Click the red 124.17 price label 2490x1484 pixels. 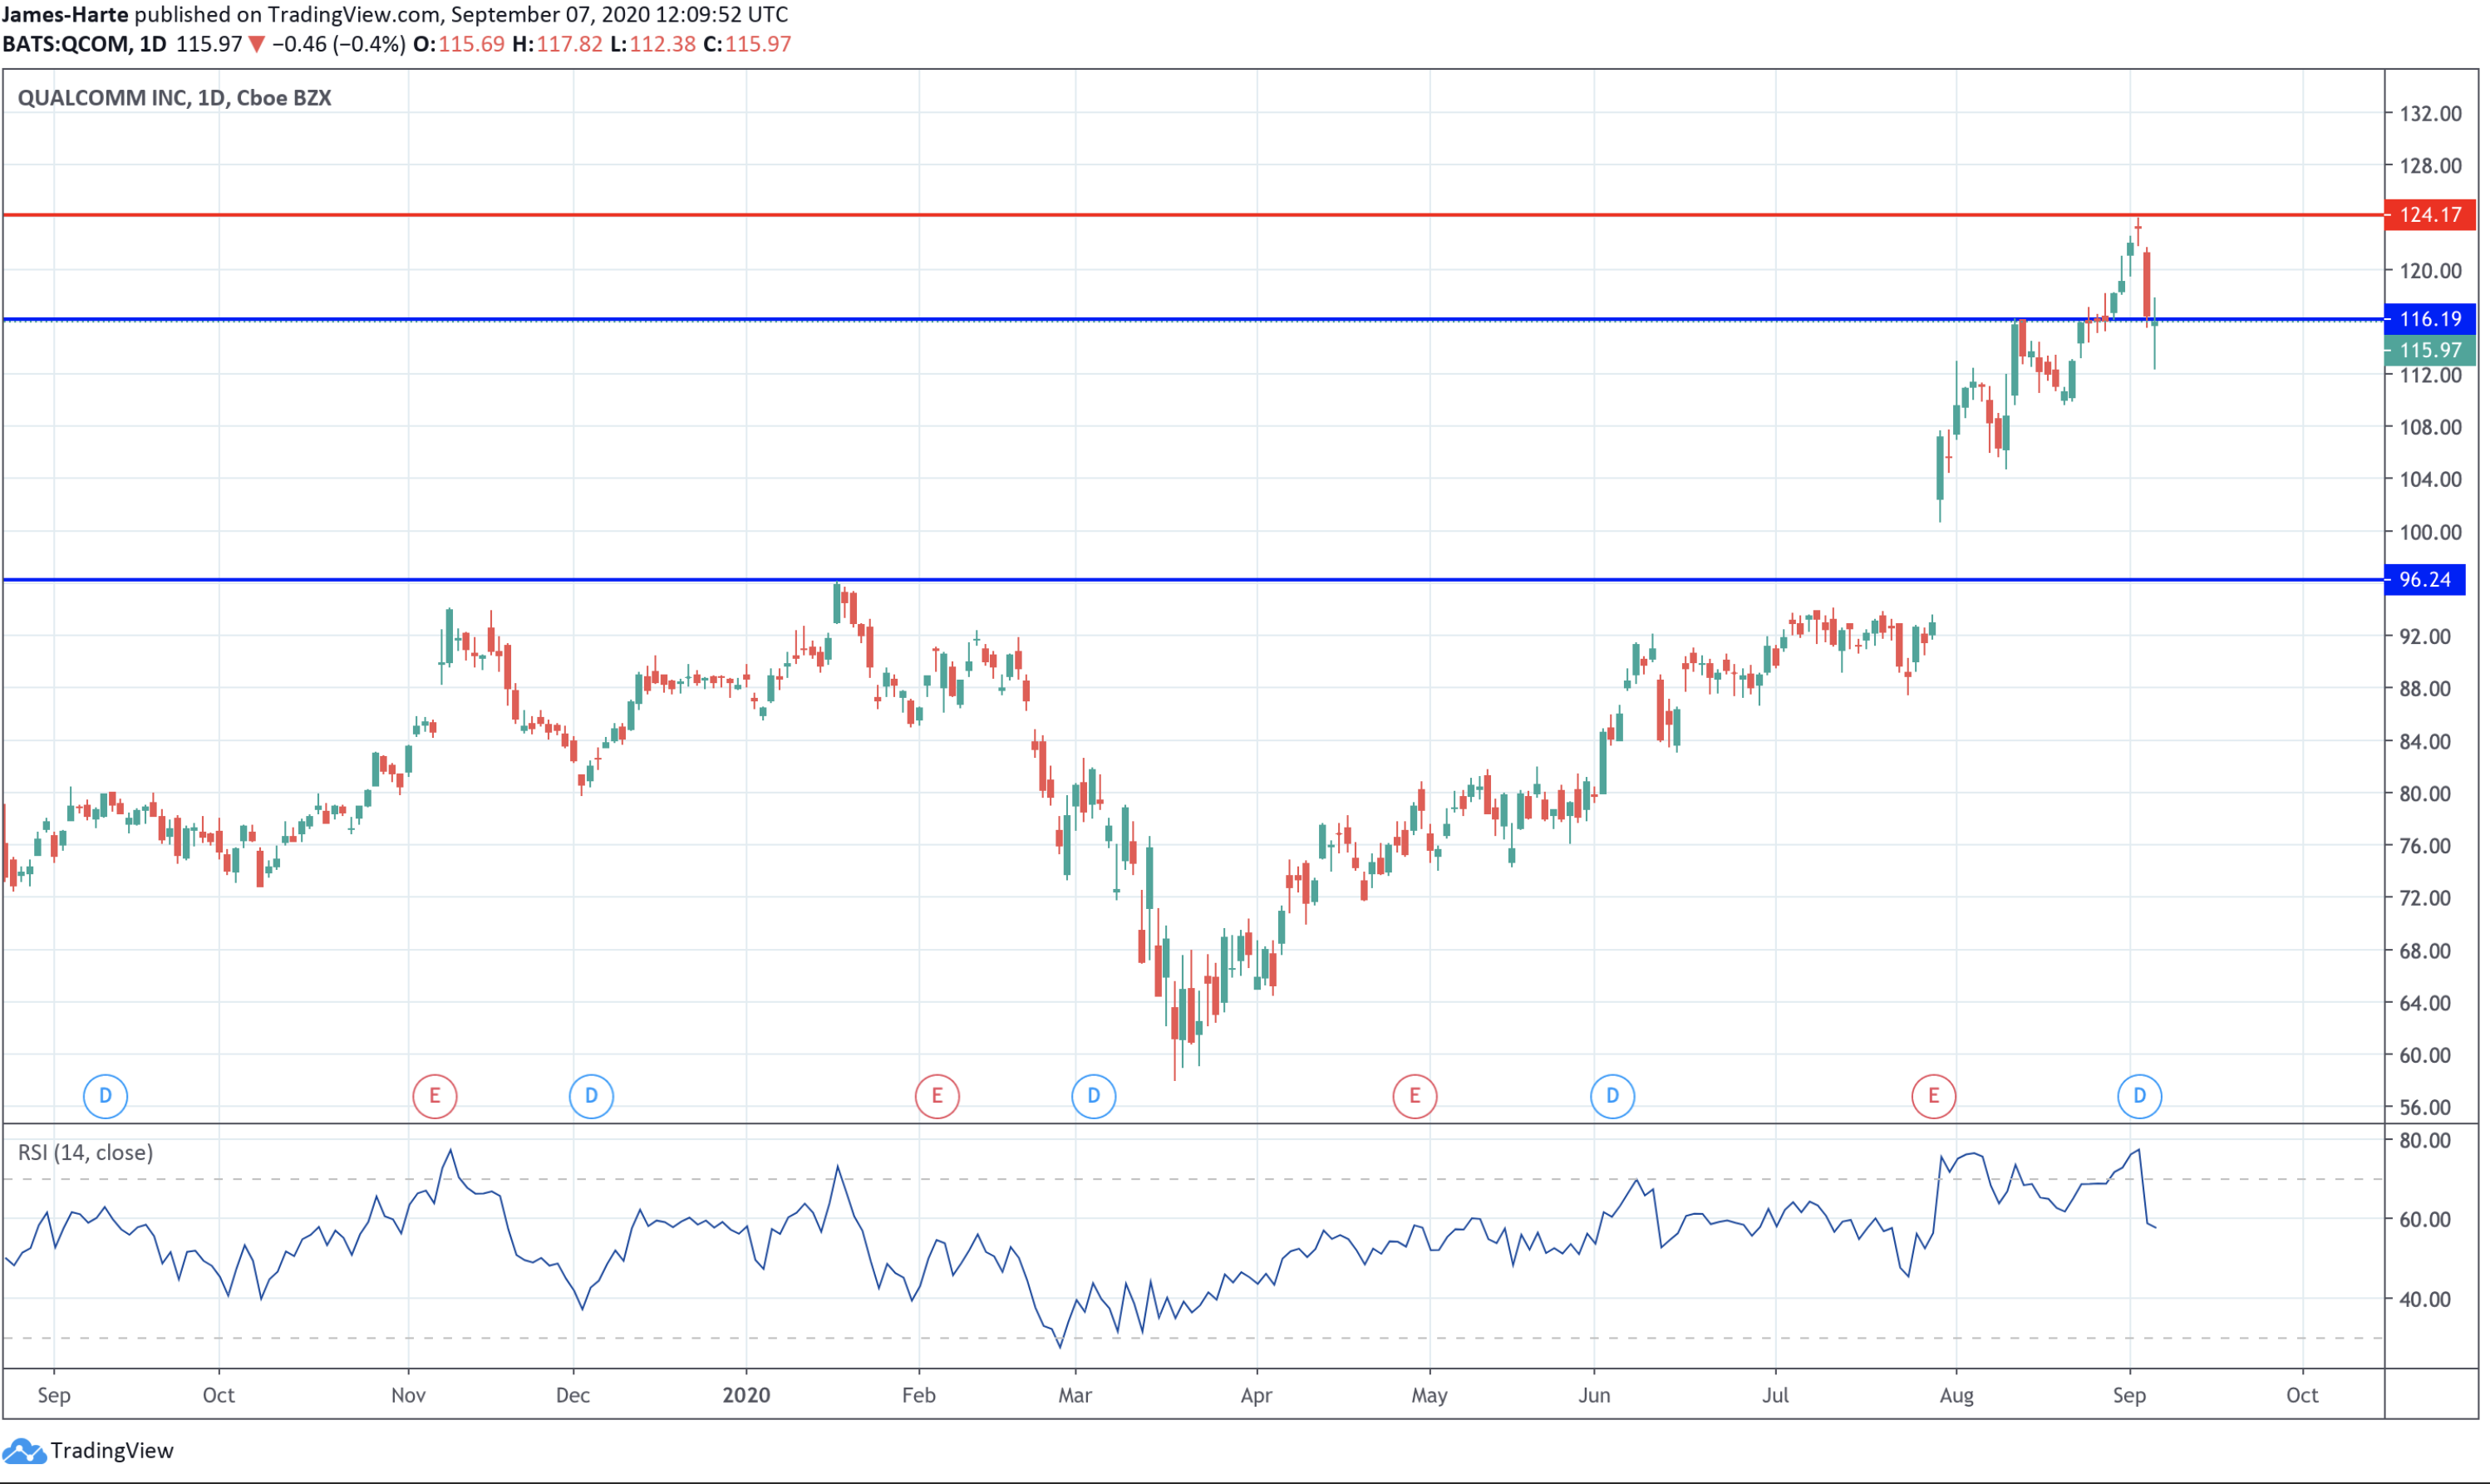[2429, 215]
